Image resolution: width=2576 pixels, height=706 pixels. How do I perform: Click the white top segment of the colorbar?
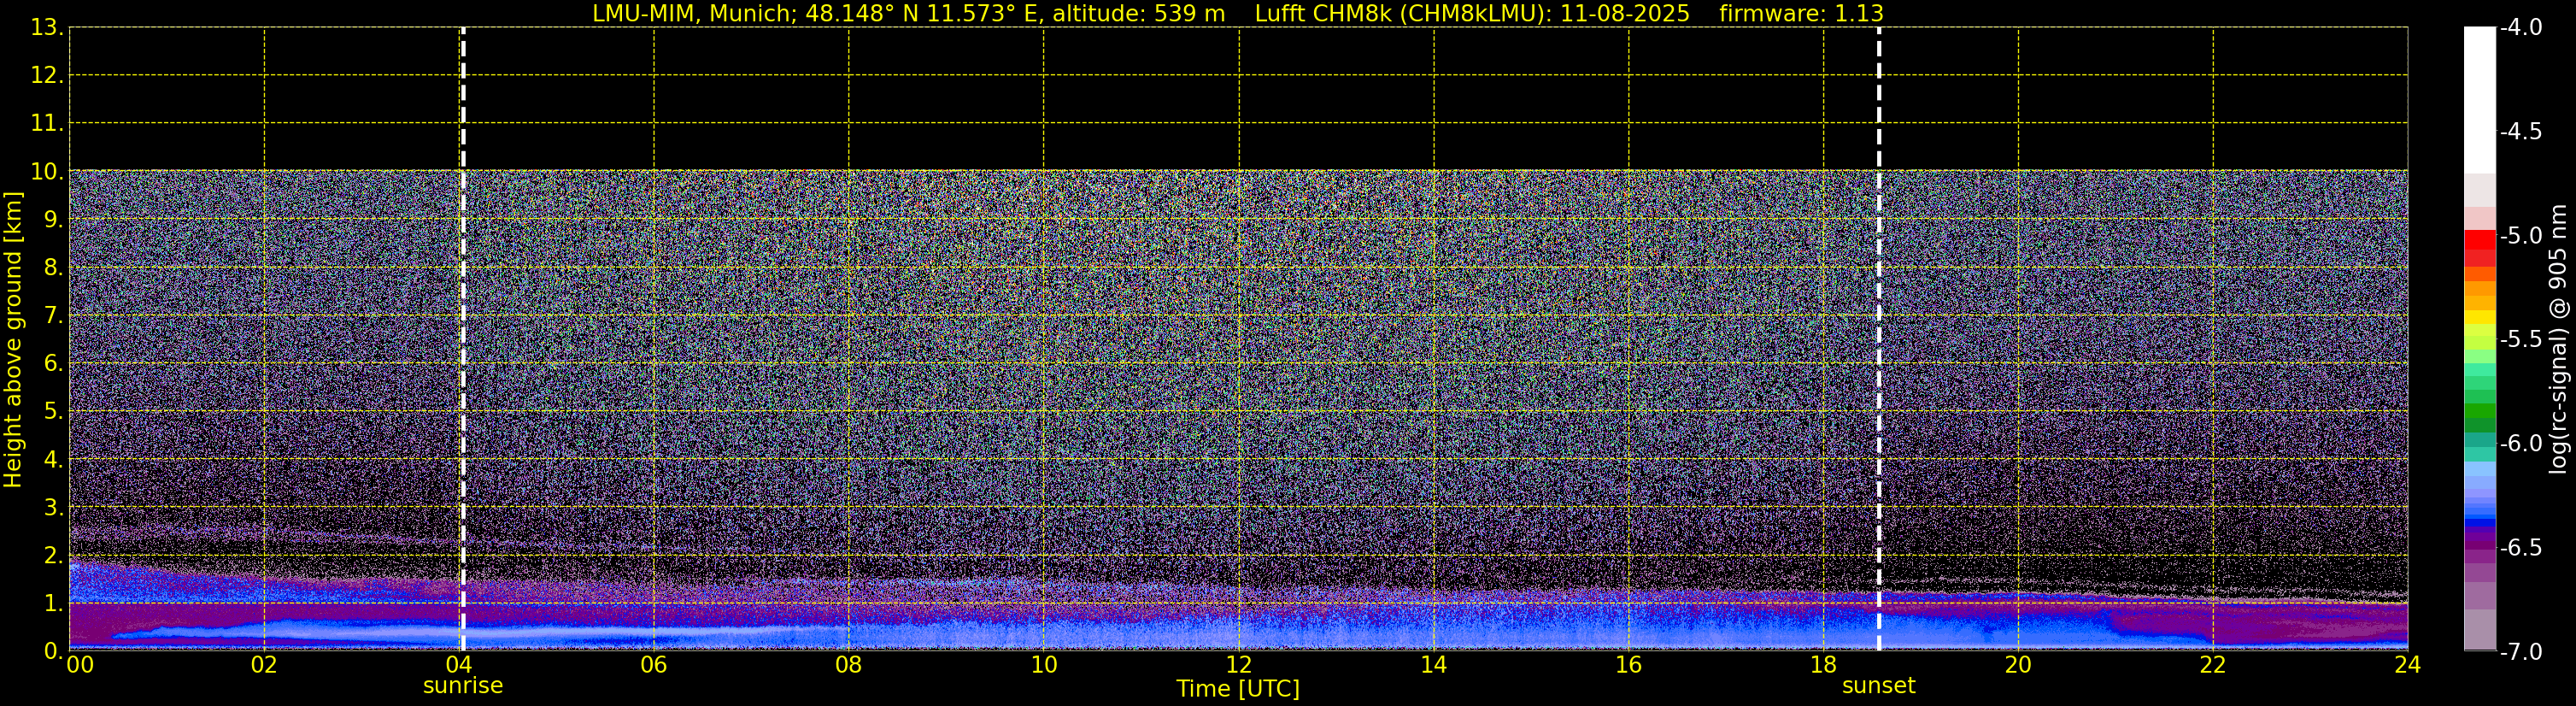(x=2480, y=100)
